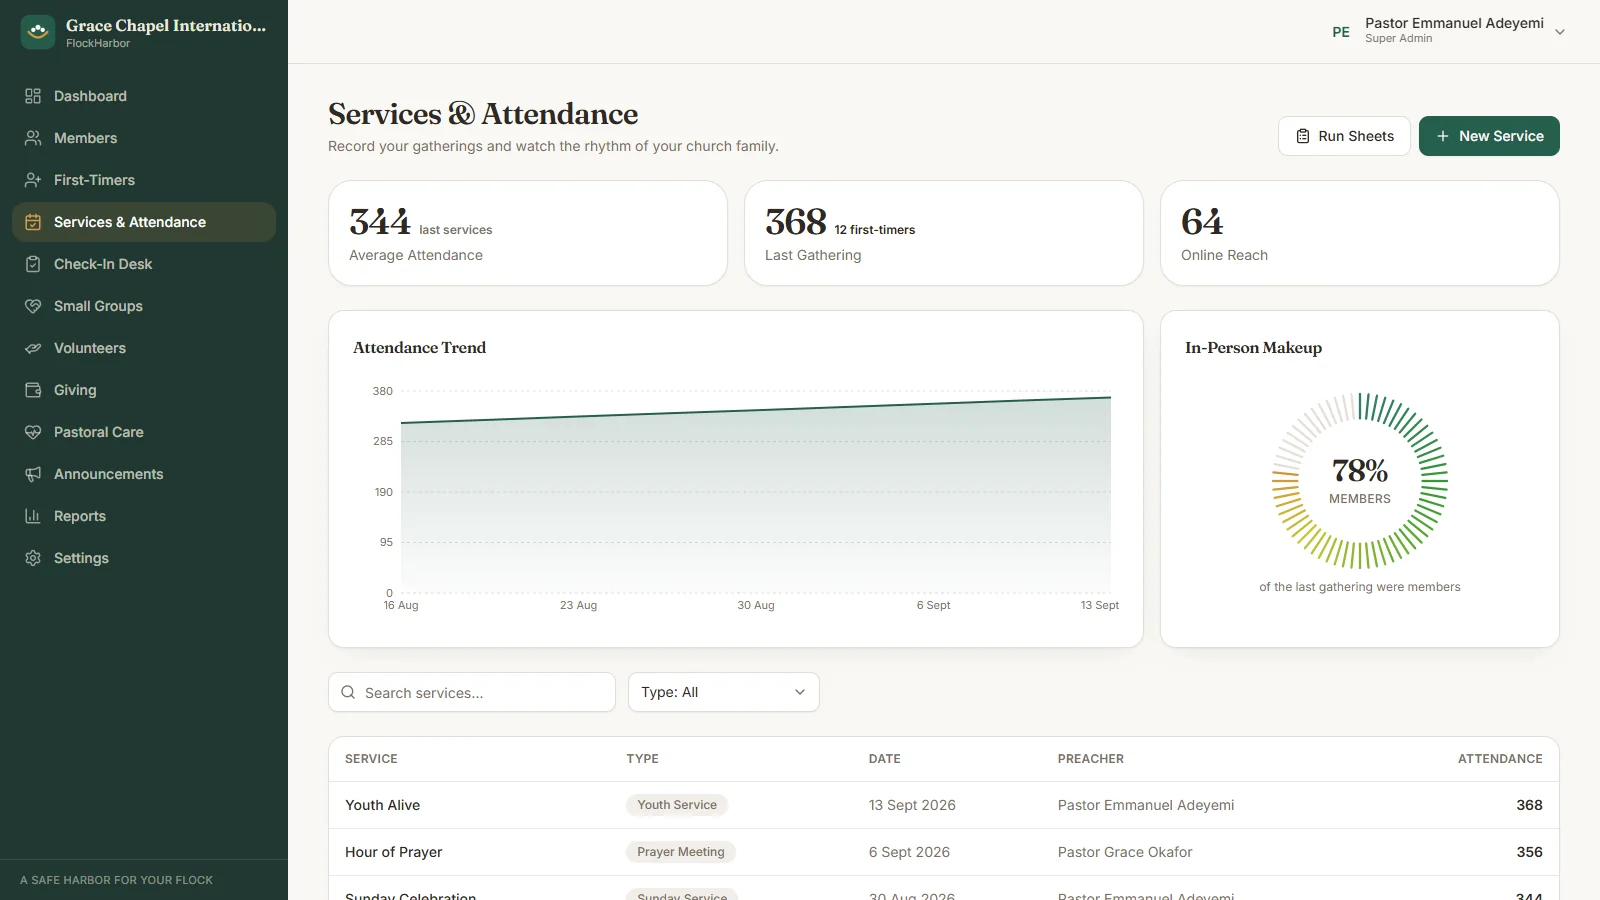Click the Prayer Meeting type badge
This screenshot has height=900, width=1600.
[681, 852]
